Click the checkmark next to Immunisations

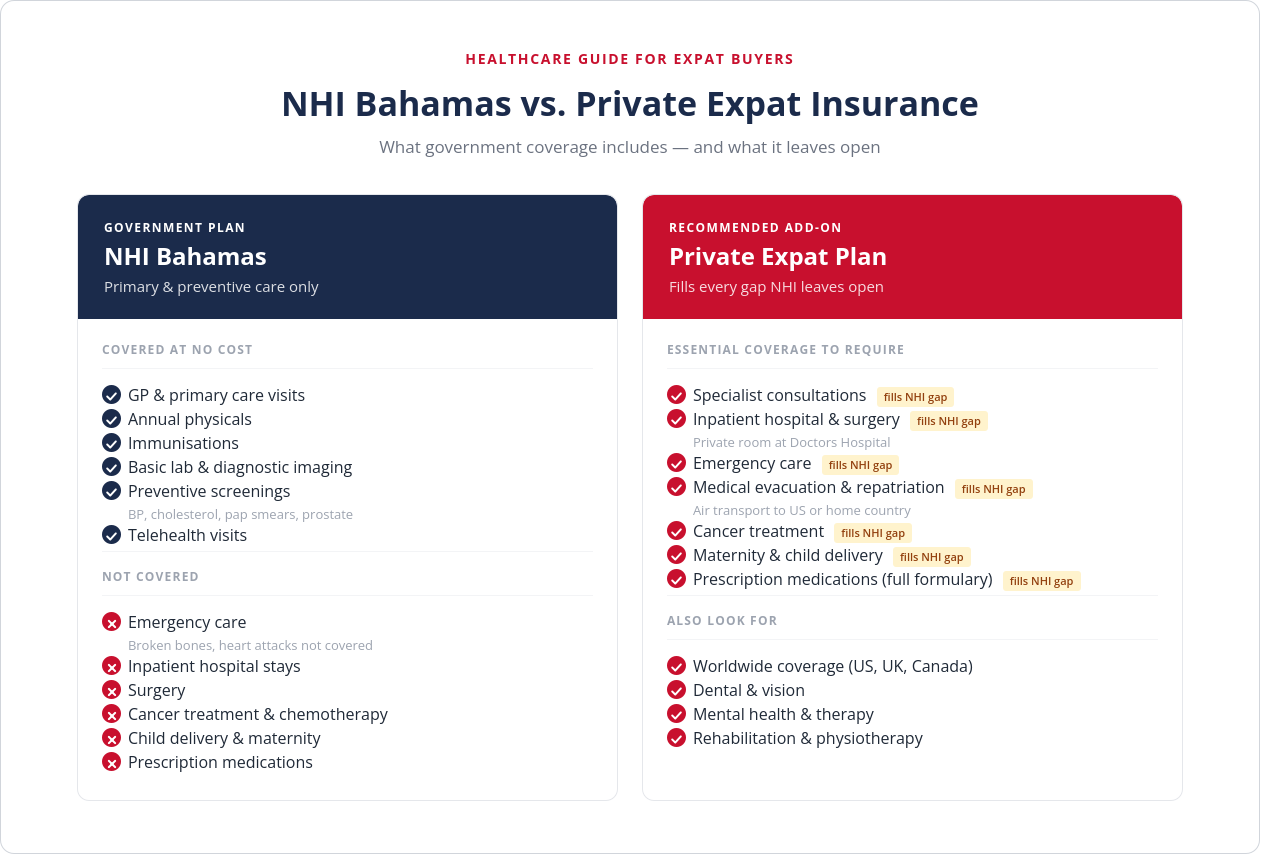(x=111, y=443)
